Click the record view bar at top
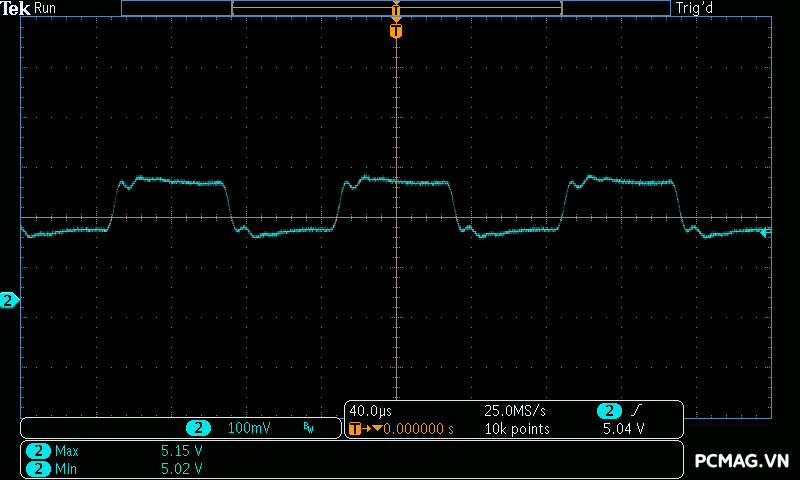 tap(396, 8)
